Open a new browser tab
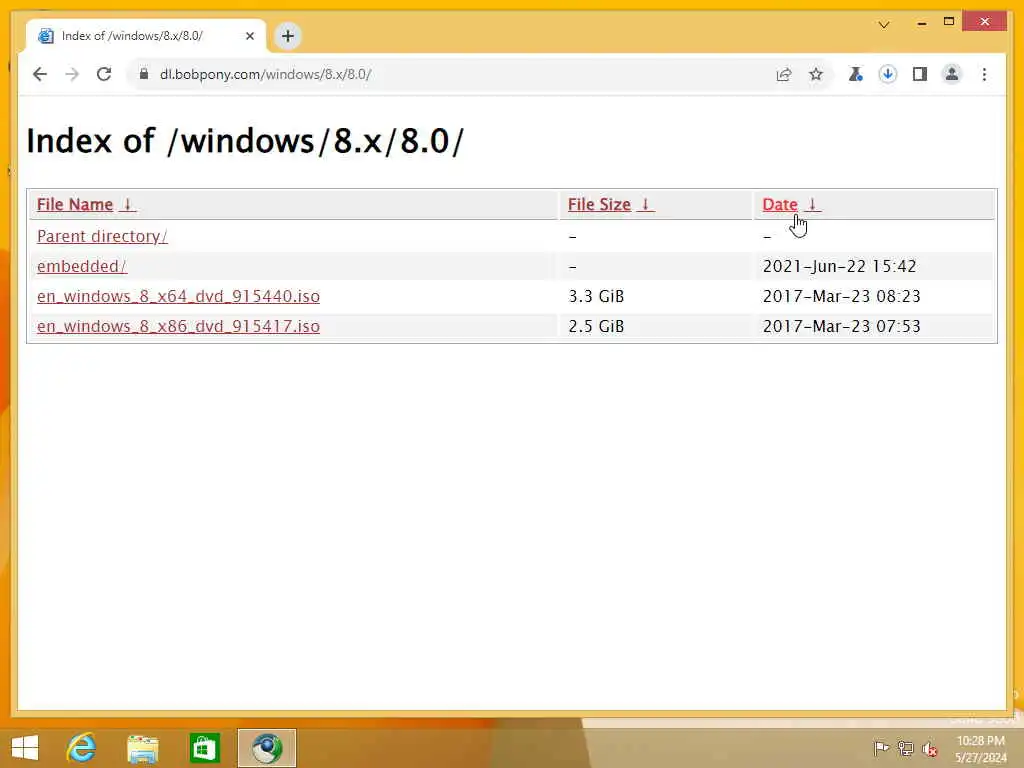1024x768 pixels. (x=288, y=36)
